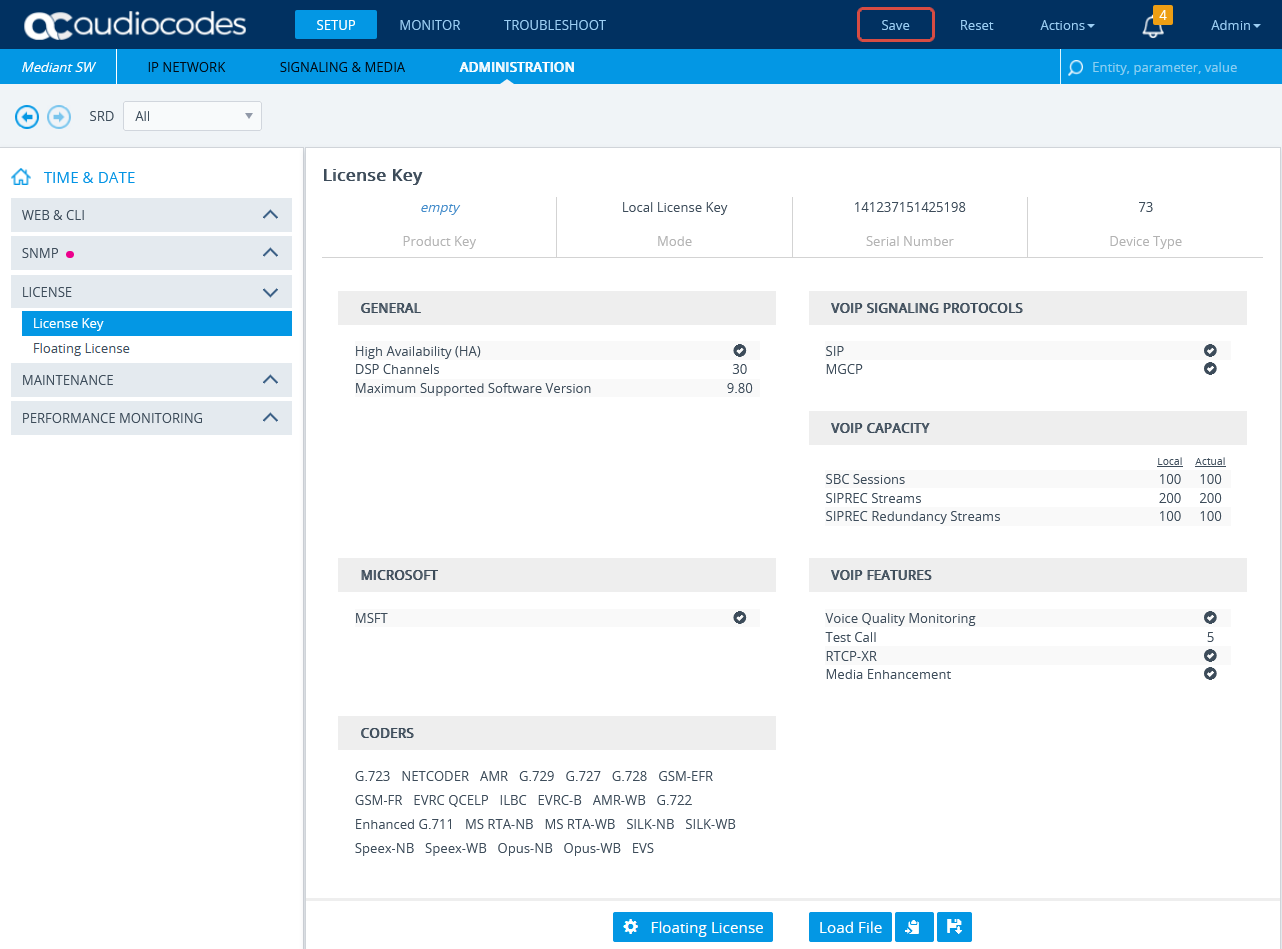Open the Admin user dropdown

point(1235,25)
